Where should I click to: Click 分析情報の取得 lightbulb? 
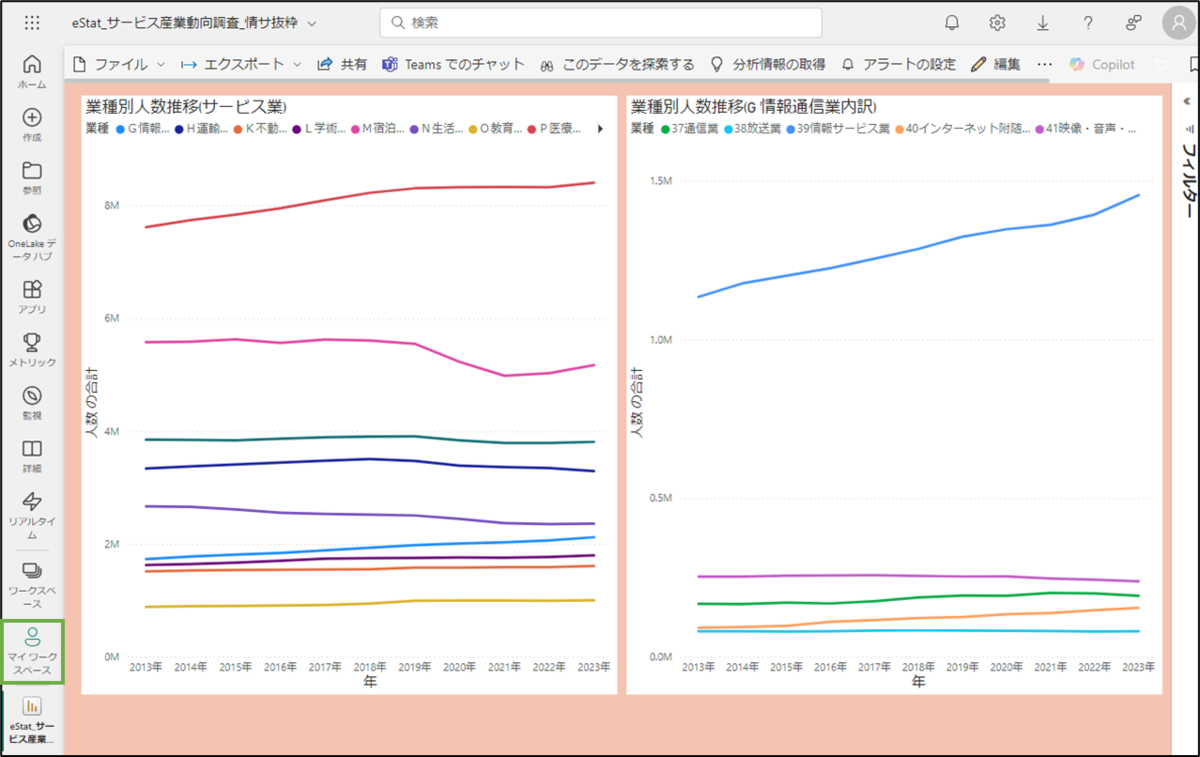[768, 64]
